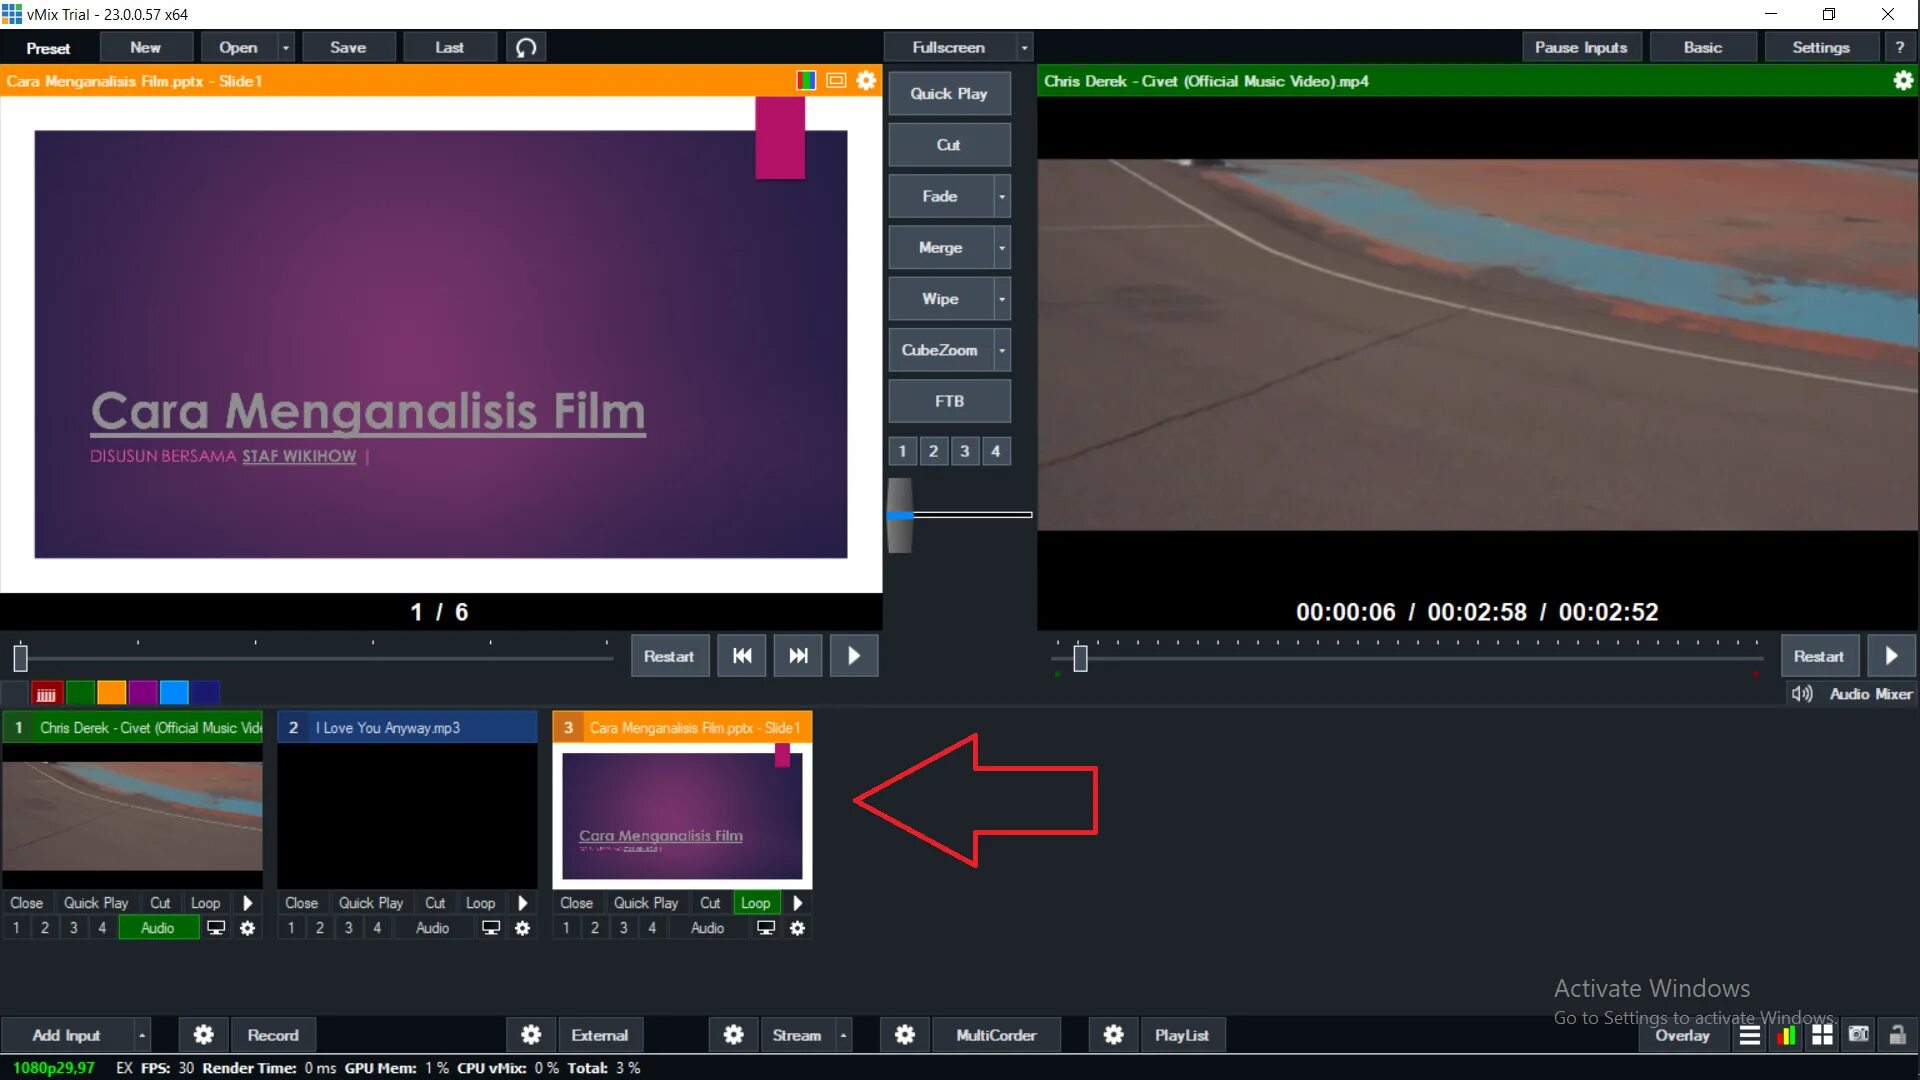
Task: Open preview input settings gear
Action: point(866,81)
